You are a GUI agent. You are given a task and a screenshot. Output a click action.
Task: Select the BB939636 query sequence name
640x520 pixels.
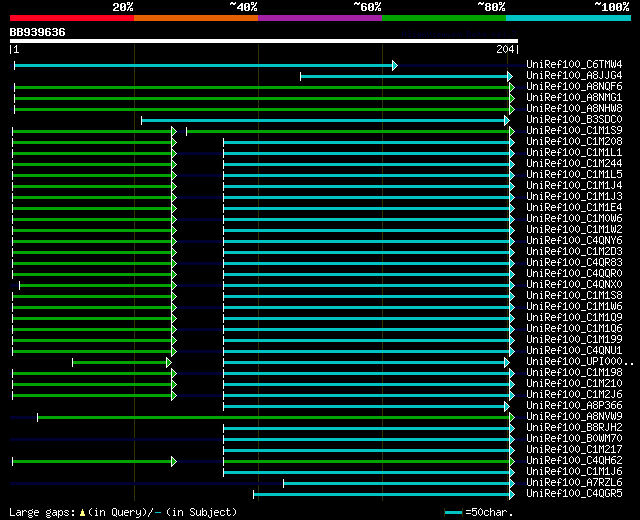[x=38, y=32]
